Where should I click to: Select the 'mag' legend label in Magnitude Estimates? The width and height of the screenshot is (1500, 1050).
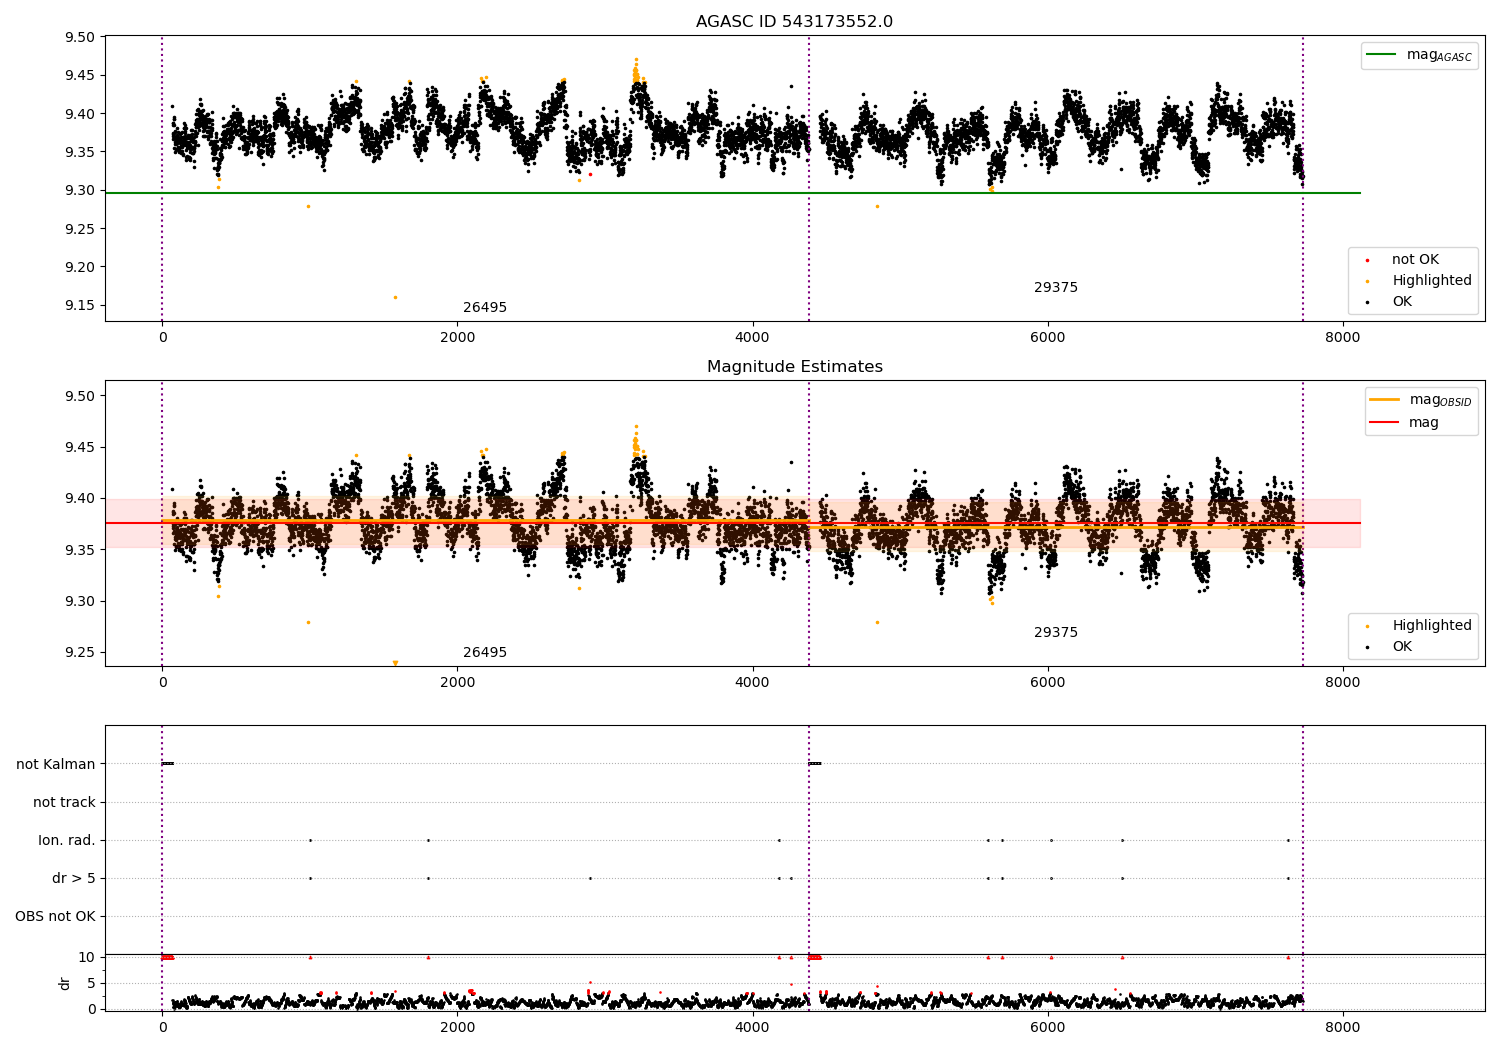pyautogui.click(x=1424, y=423)
